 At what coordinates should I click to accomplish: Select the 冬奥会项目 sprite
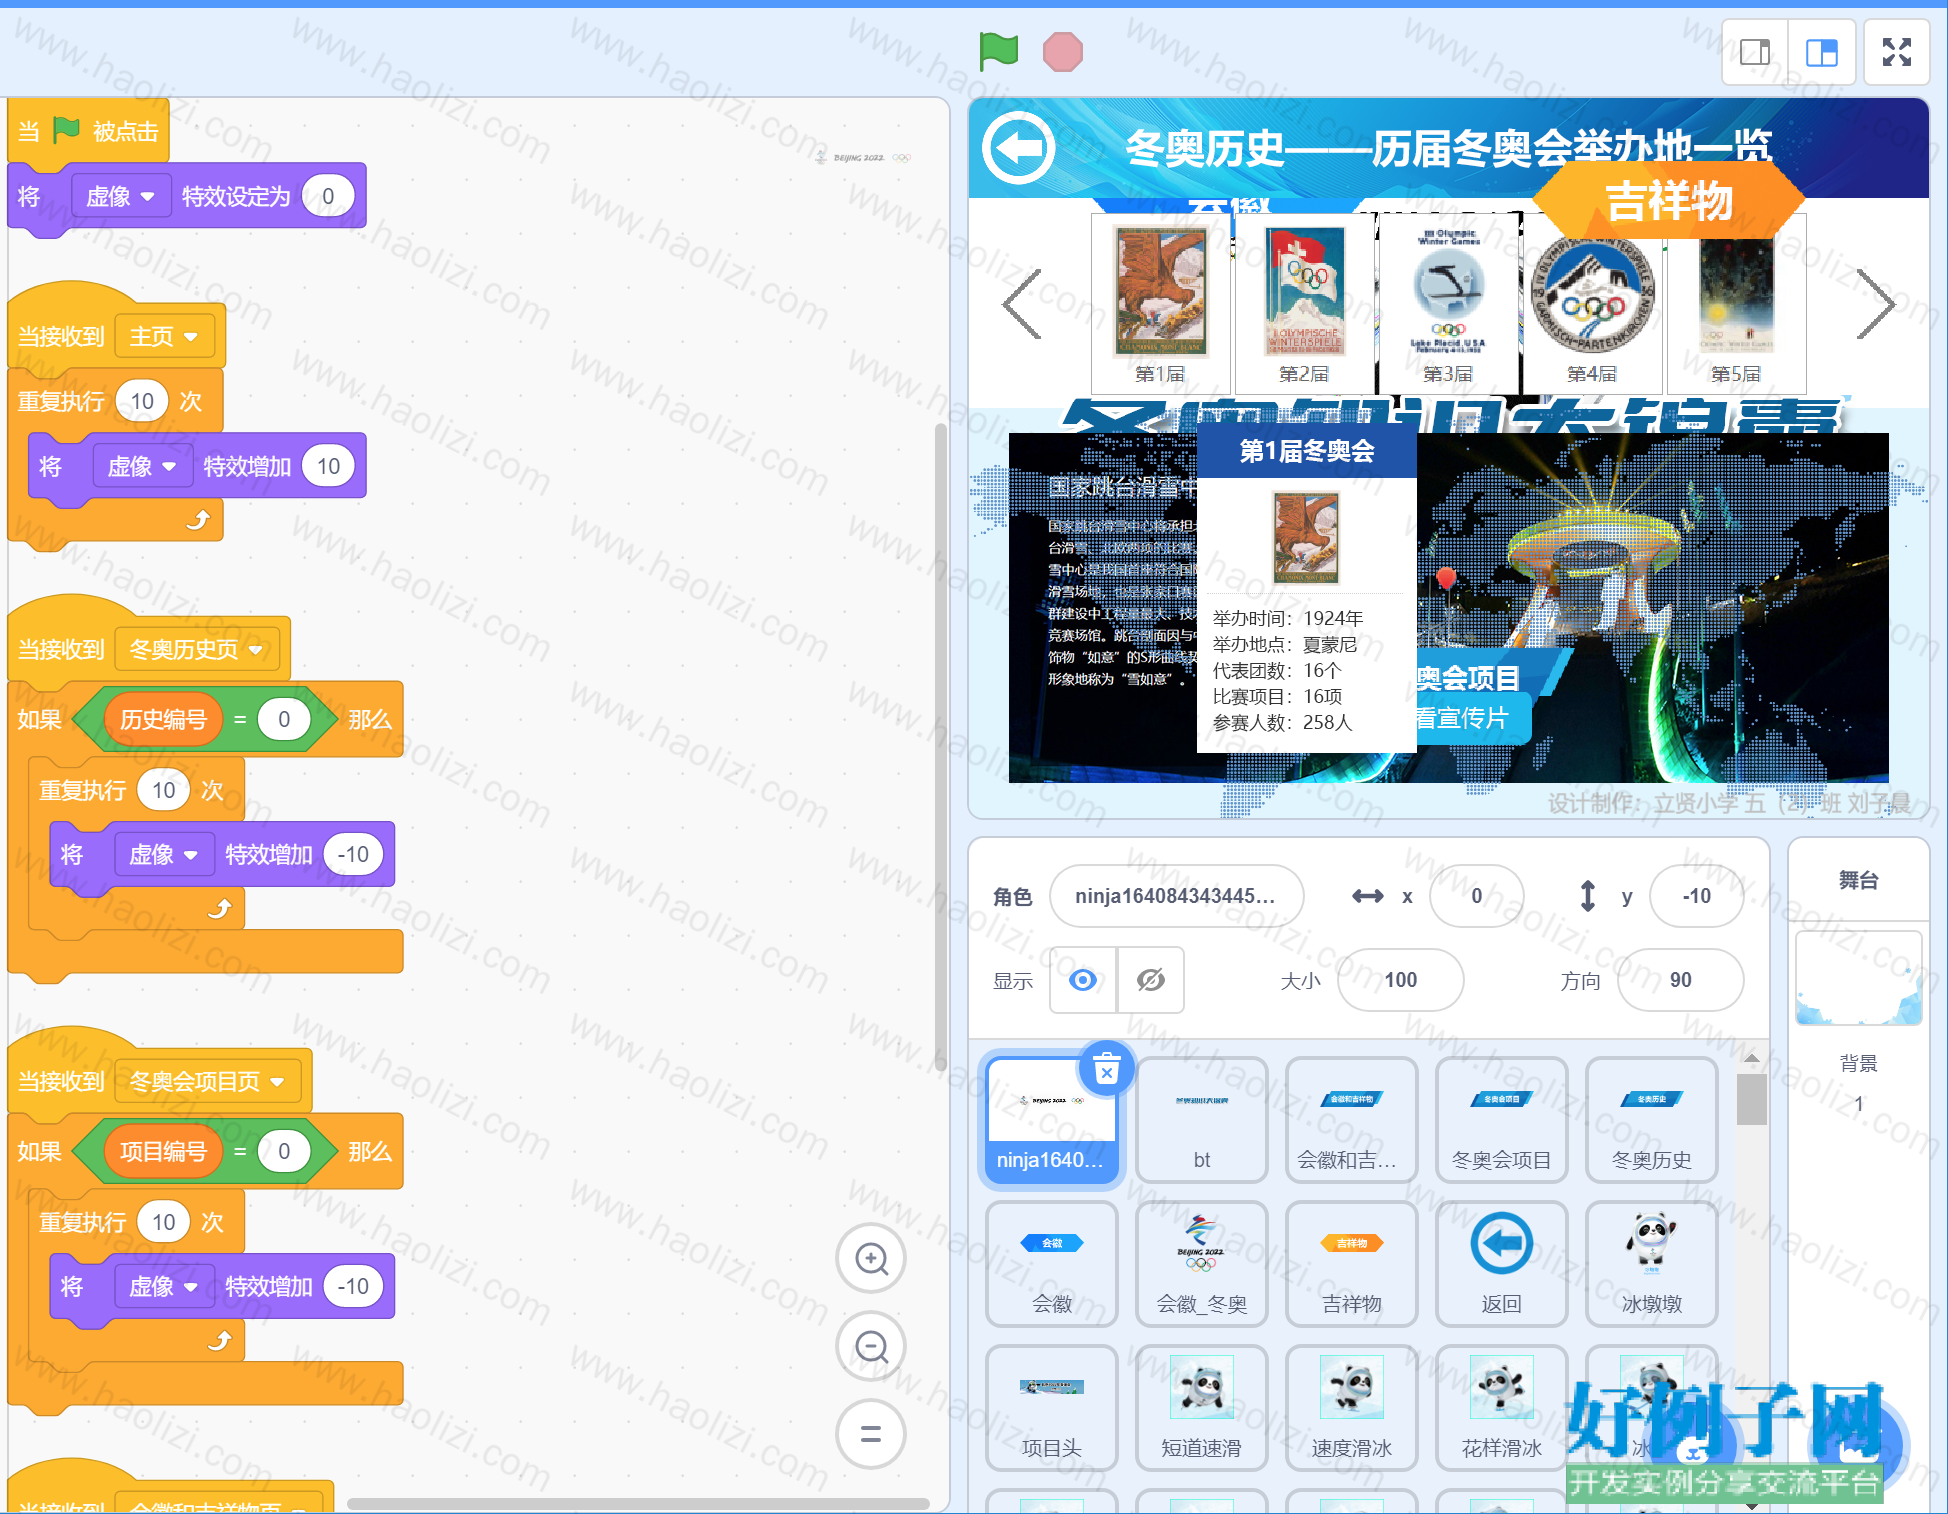pyautogui.click(x=1501, y=1120)
